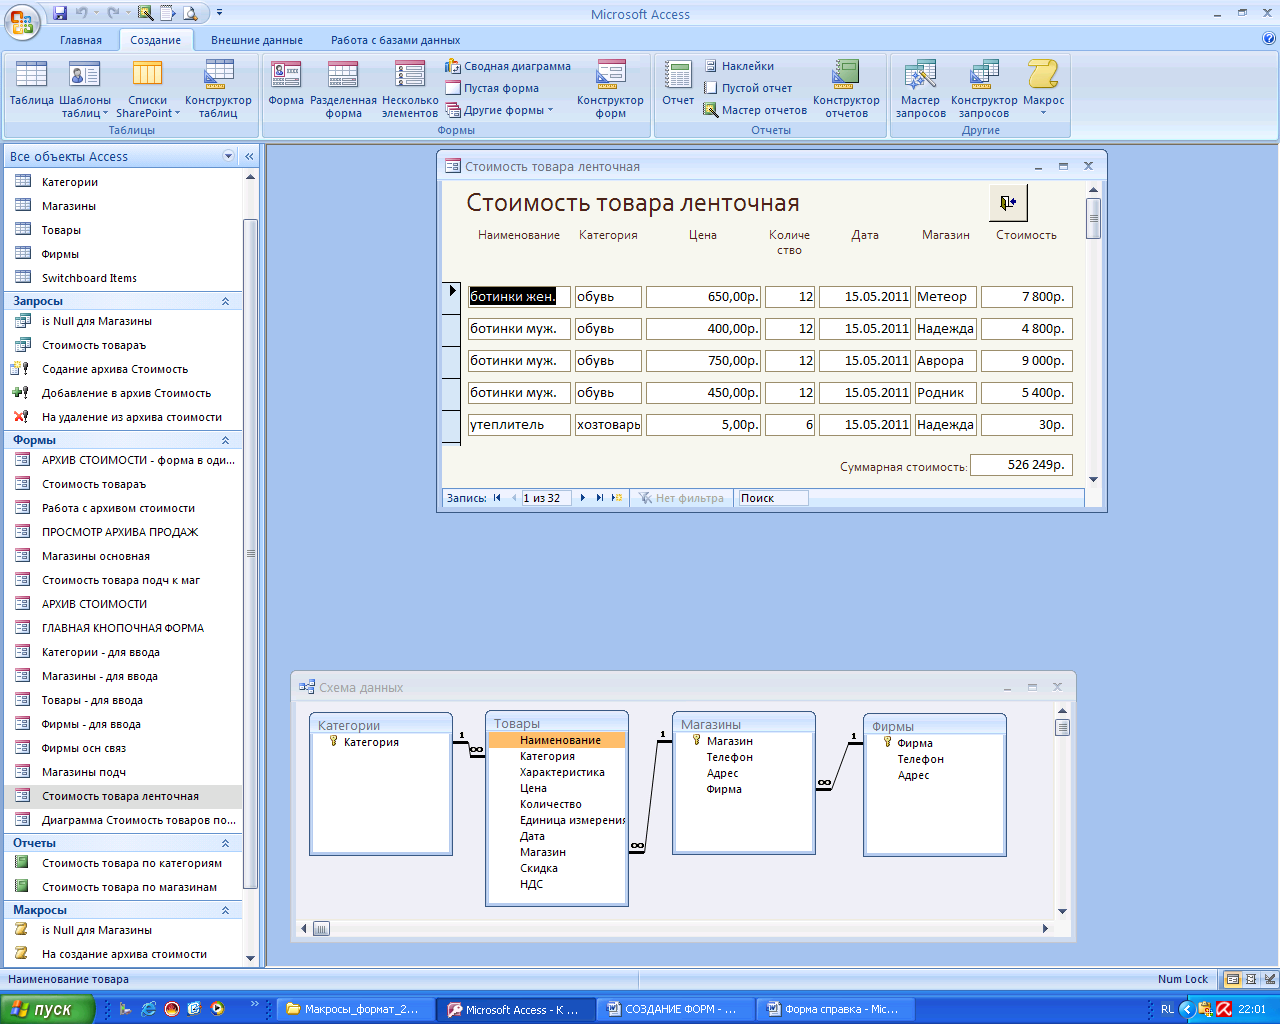Image resolution: width=1280 pixels, height=1024 pixels.
Task: Switch to Внешние данные ribbon tab
Action: (257, 40)
